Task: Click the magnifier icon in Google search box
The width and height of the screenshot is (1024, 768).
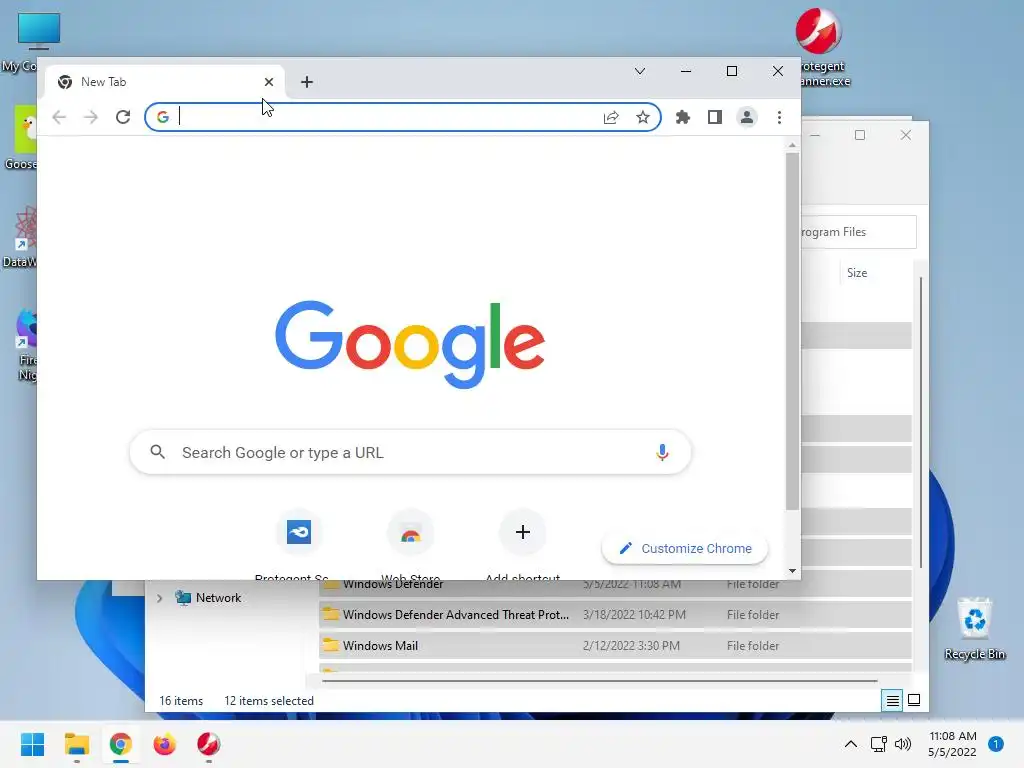Action: click(x=157, y=452)
